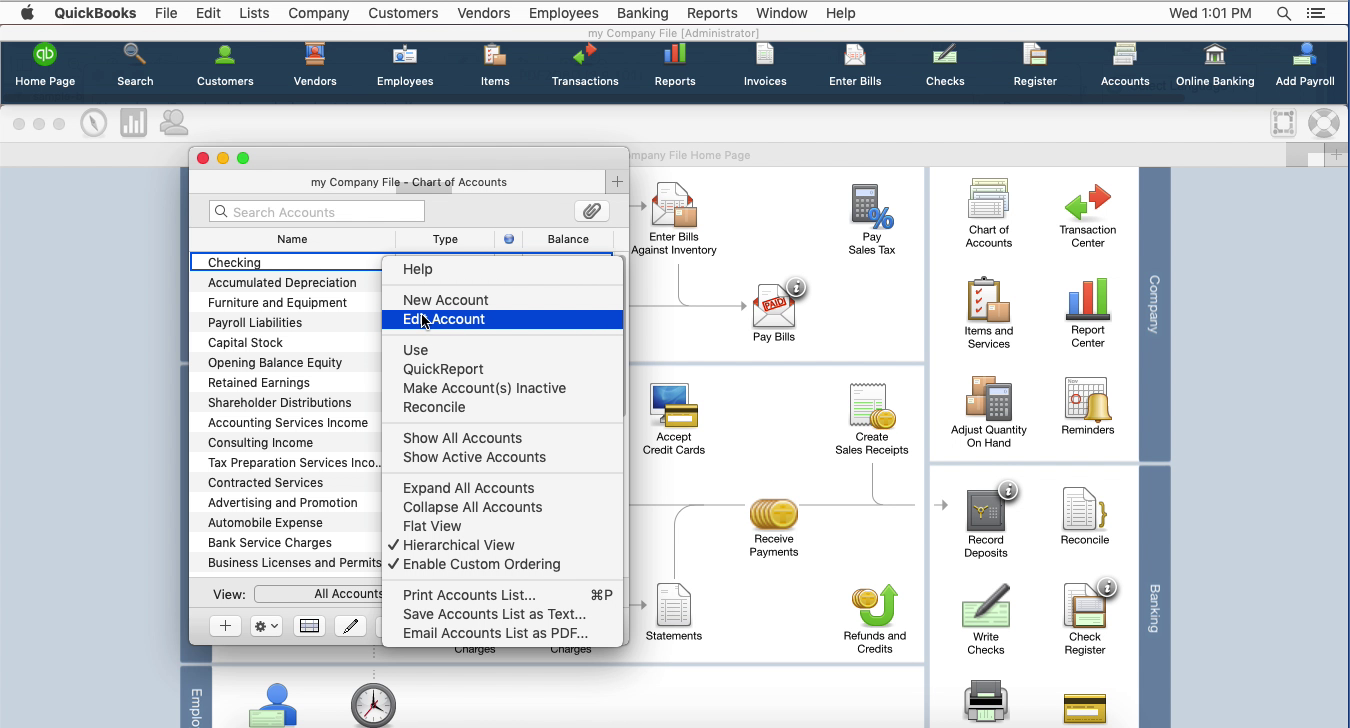
Task: Open Create Sales Receipts on Home Page
Action: 872,419
